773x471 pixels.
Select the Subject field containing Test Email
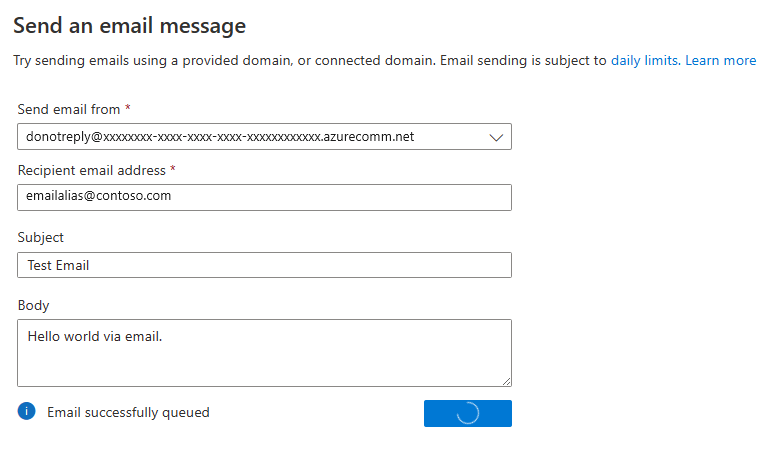[x=264, y=265]
